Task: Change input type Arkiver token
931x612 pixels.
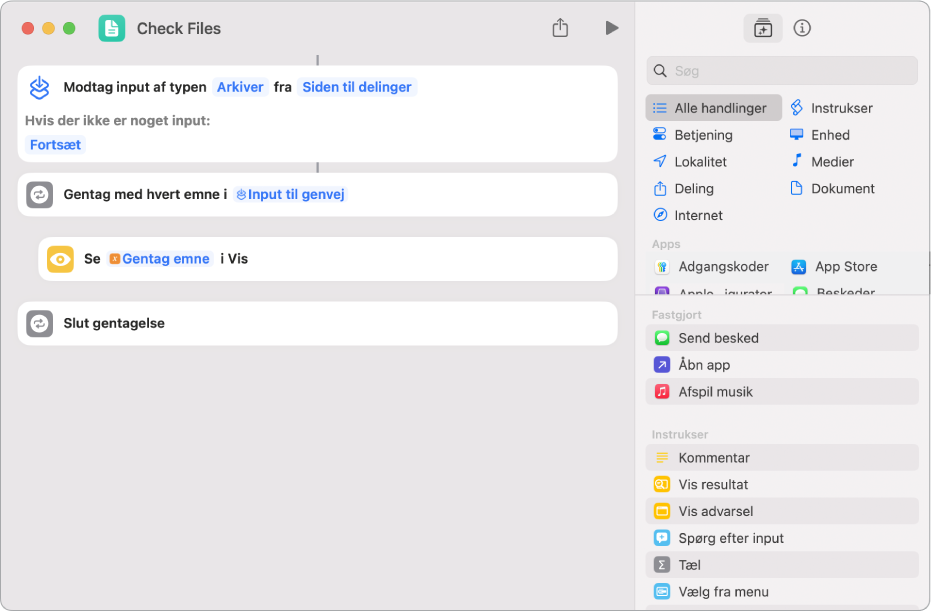Action: click(240, 87)
